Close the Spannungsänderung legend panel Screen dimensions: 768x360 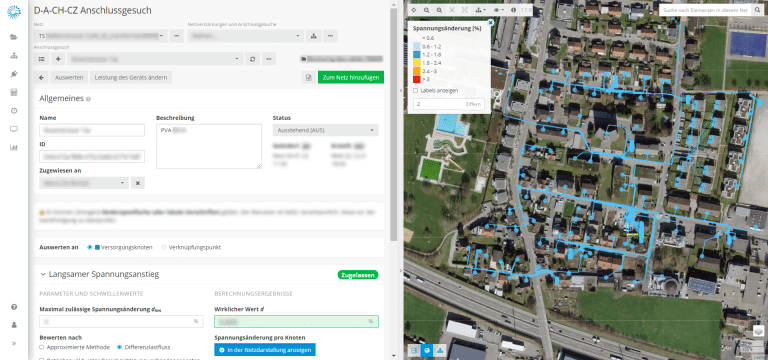[x=490, y=22]
